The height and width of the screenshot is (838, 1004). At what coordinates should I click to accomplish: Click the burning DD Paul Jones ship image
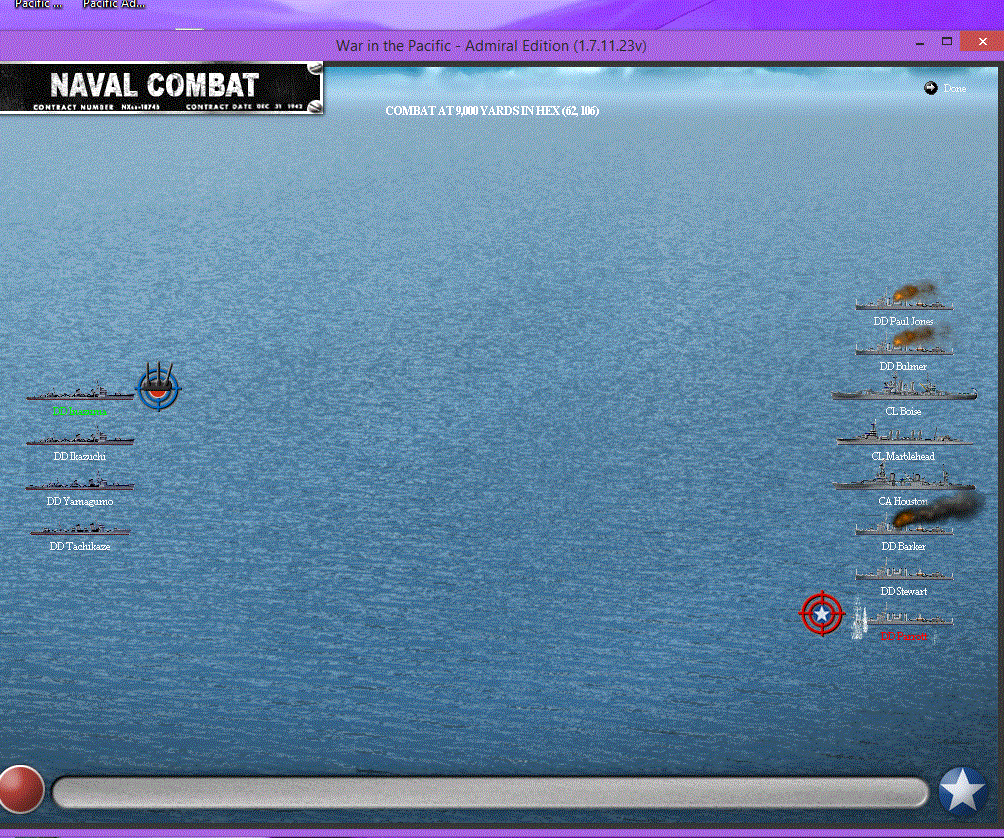(904, 298)
